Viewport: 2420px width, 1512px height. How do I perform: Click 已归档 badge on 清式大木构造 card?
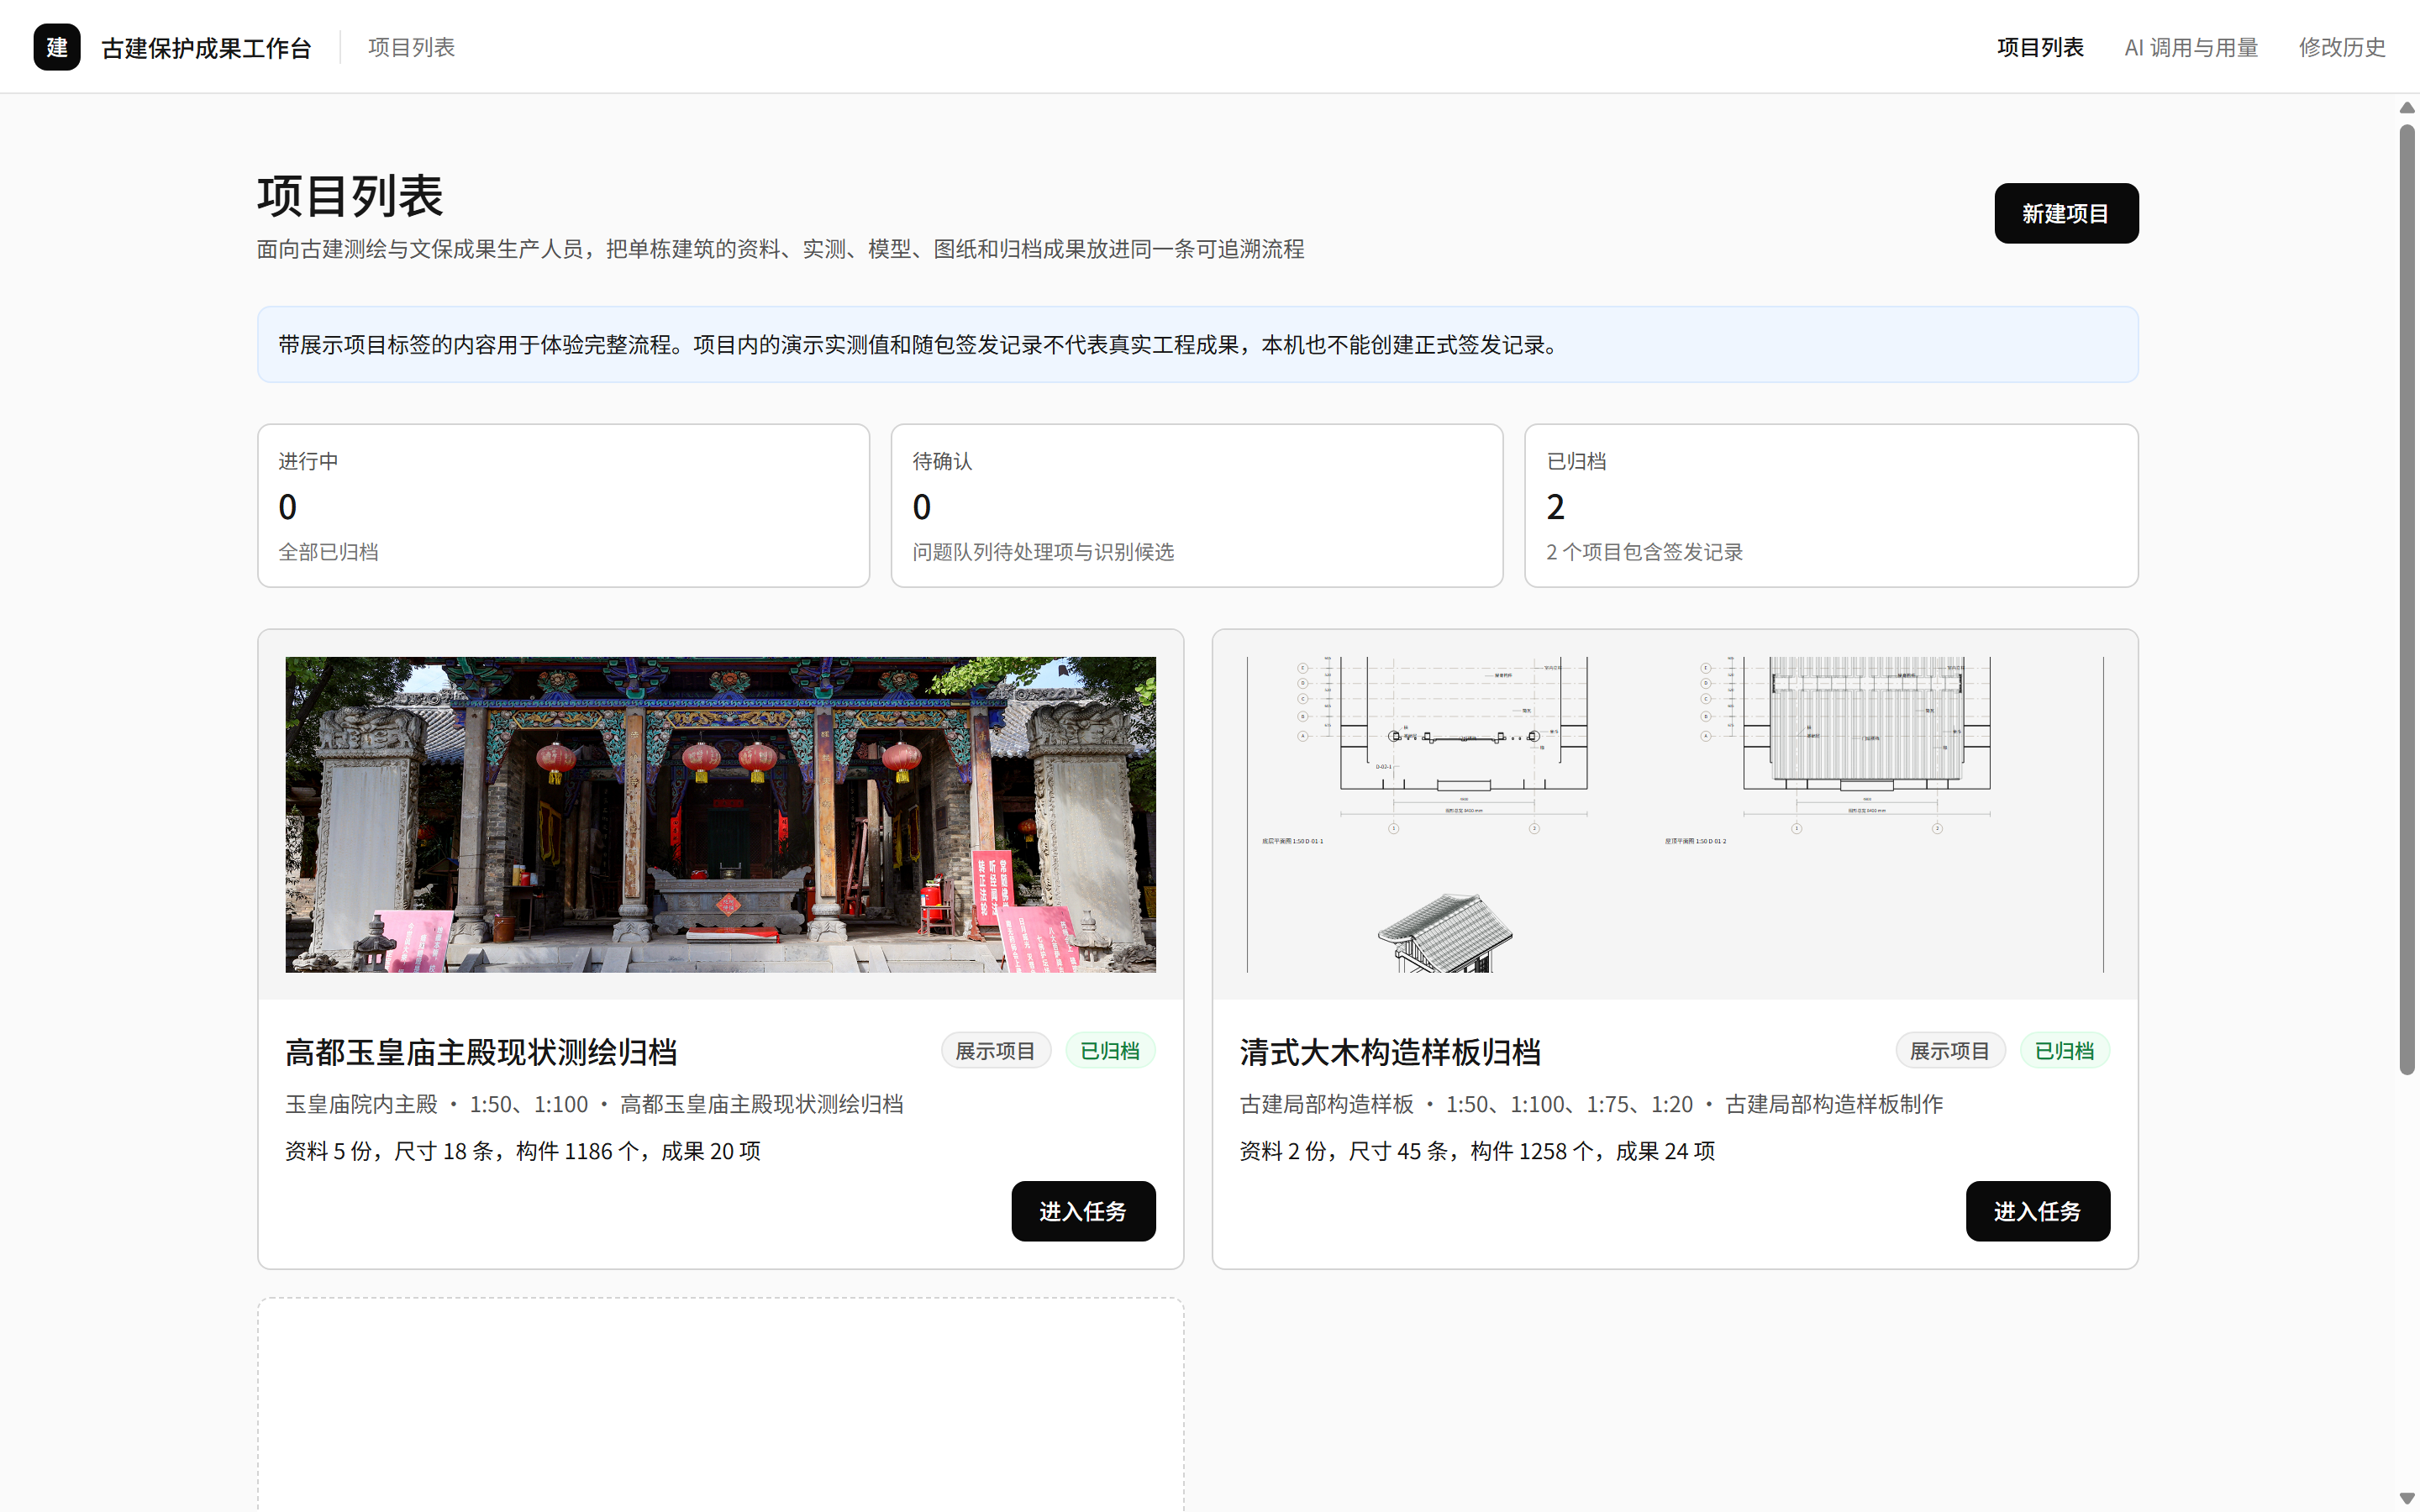[2065, 1051]
